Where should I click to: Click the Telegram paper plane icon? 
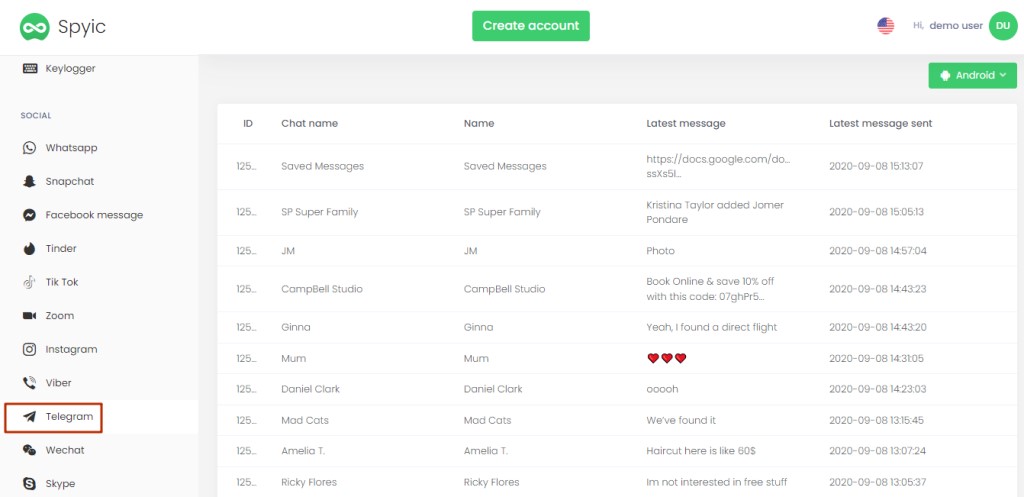(x=29, y=417)
